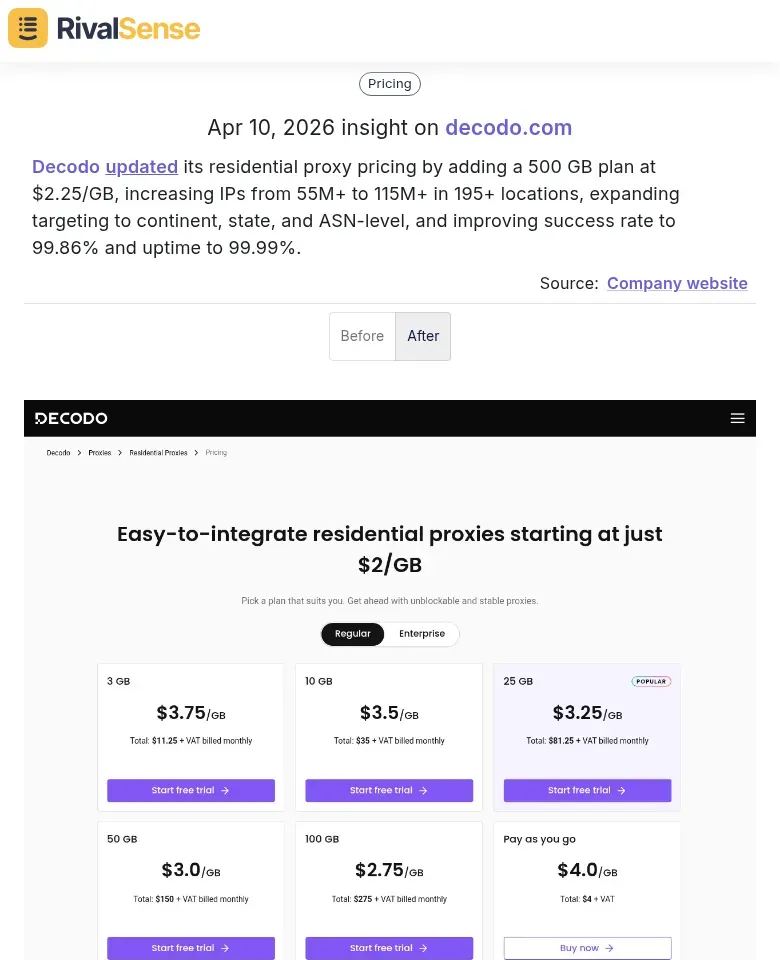Click the Decodo logo in the black navbar
The image size is (780, 960).
(x=70, y=418)
